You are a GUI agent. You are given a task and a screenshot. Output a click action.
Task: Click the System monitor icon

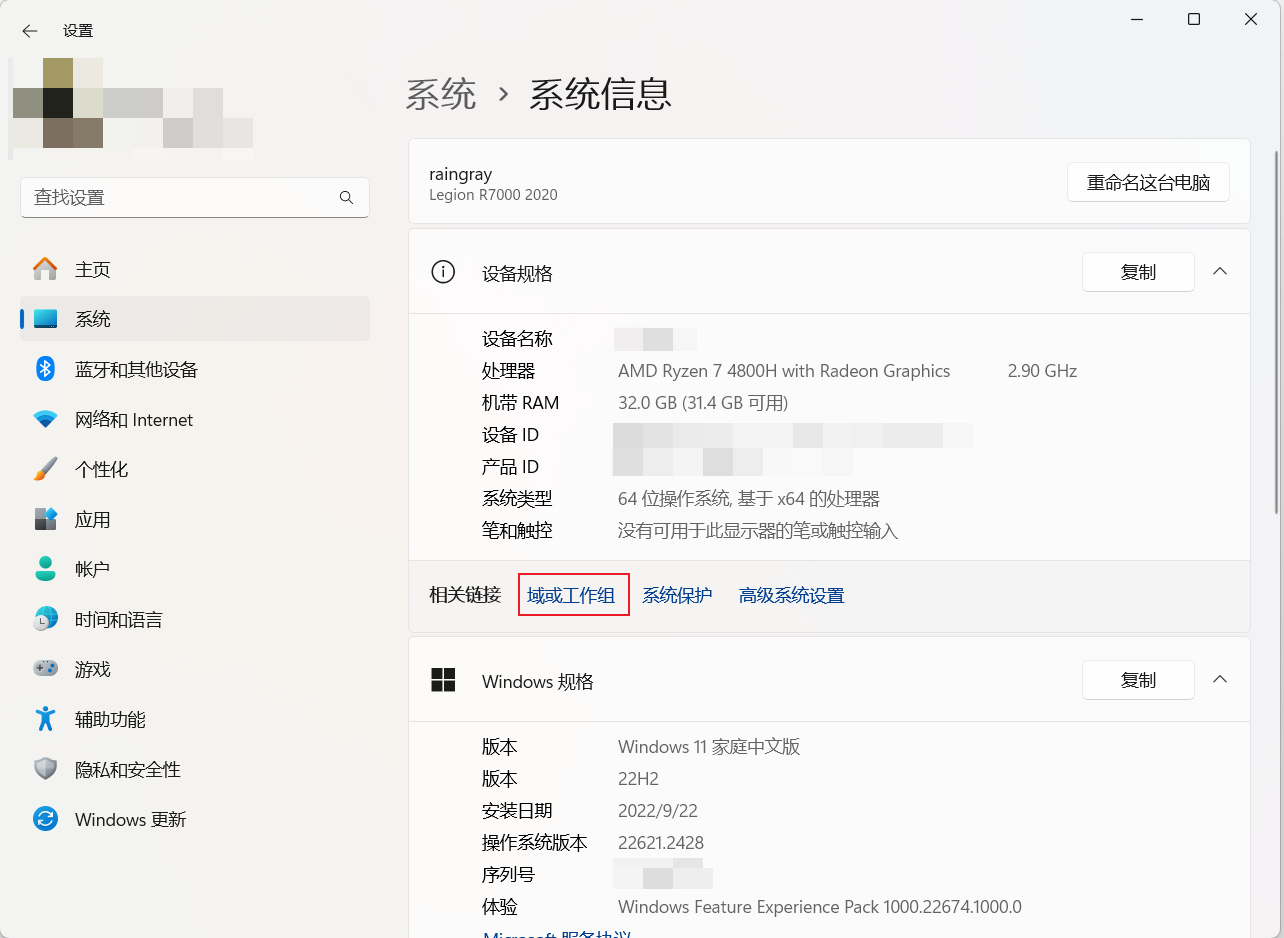tap(45, 319)
